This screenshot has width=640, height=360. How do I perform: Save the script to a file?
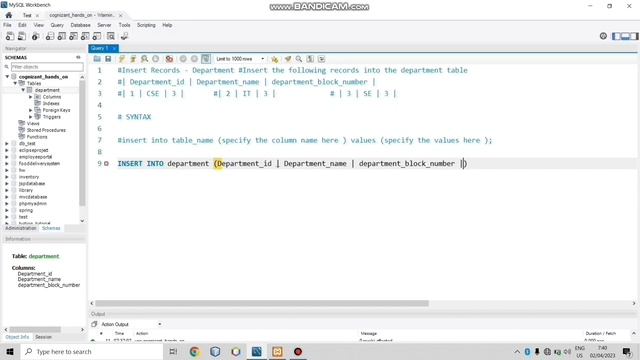click(x=108, y=59)
